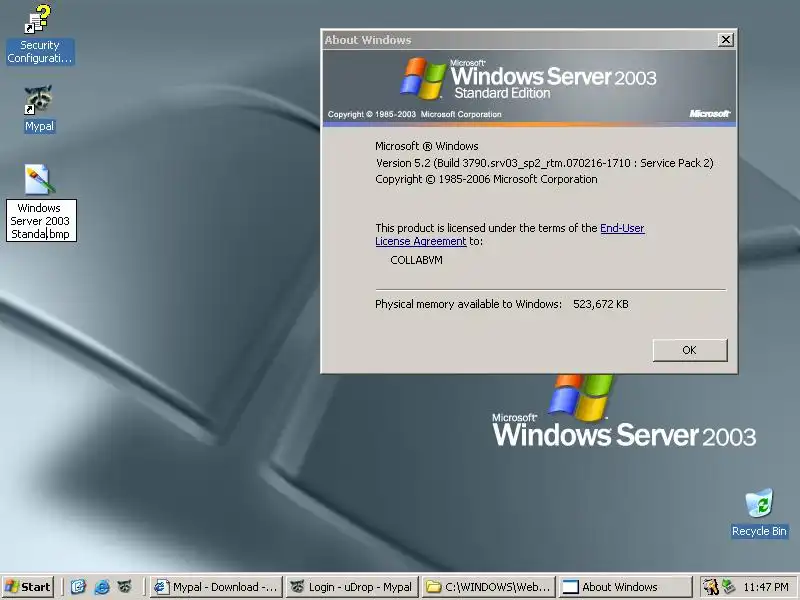The height and width of the screenshot is (600, 800).
Task: Click the first system tray icon with keys
Action: [710, 587]
